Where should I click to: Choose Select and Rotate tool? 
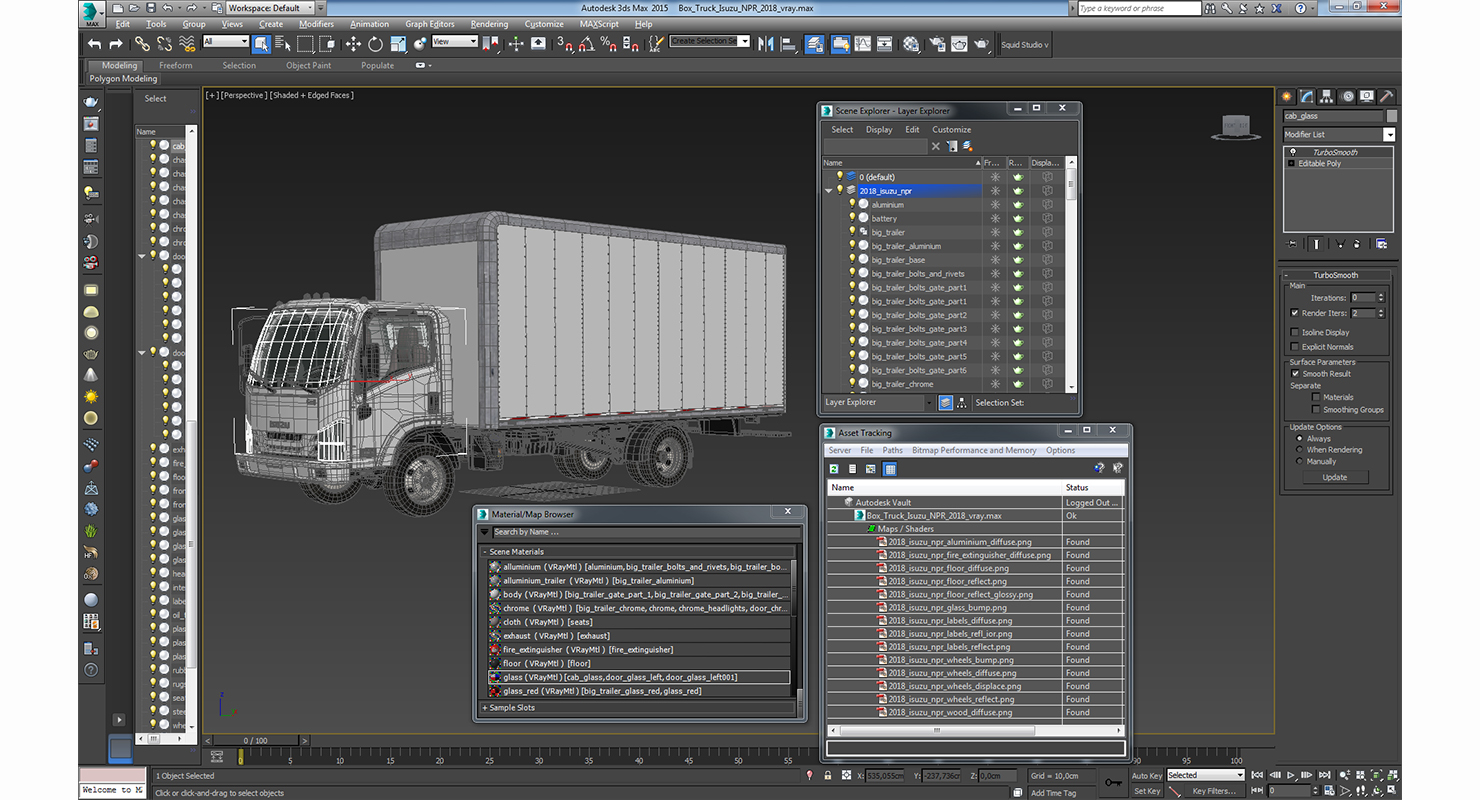[x=375, y=44]
